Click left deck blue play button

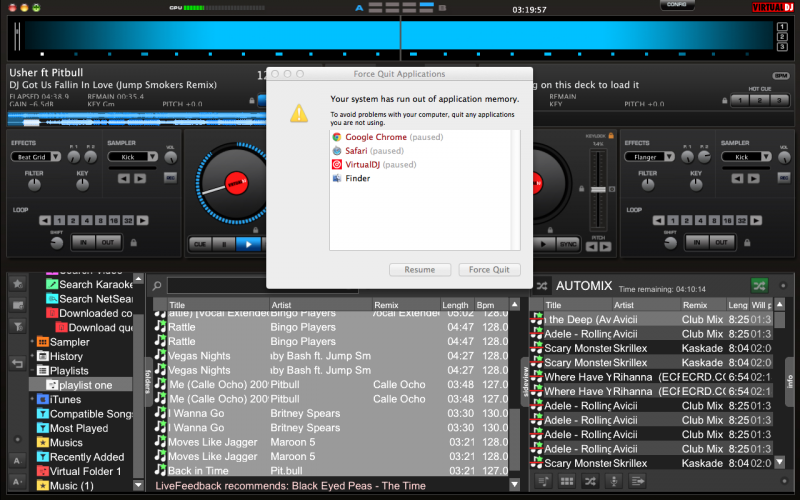click(248, 244)
